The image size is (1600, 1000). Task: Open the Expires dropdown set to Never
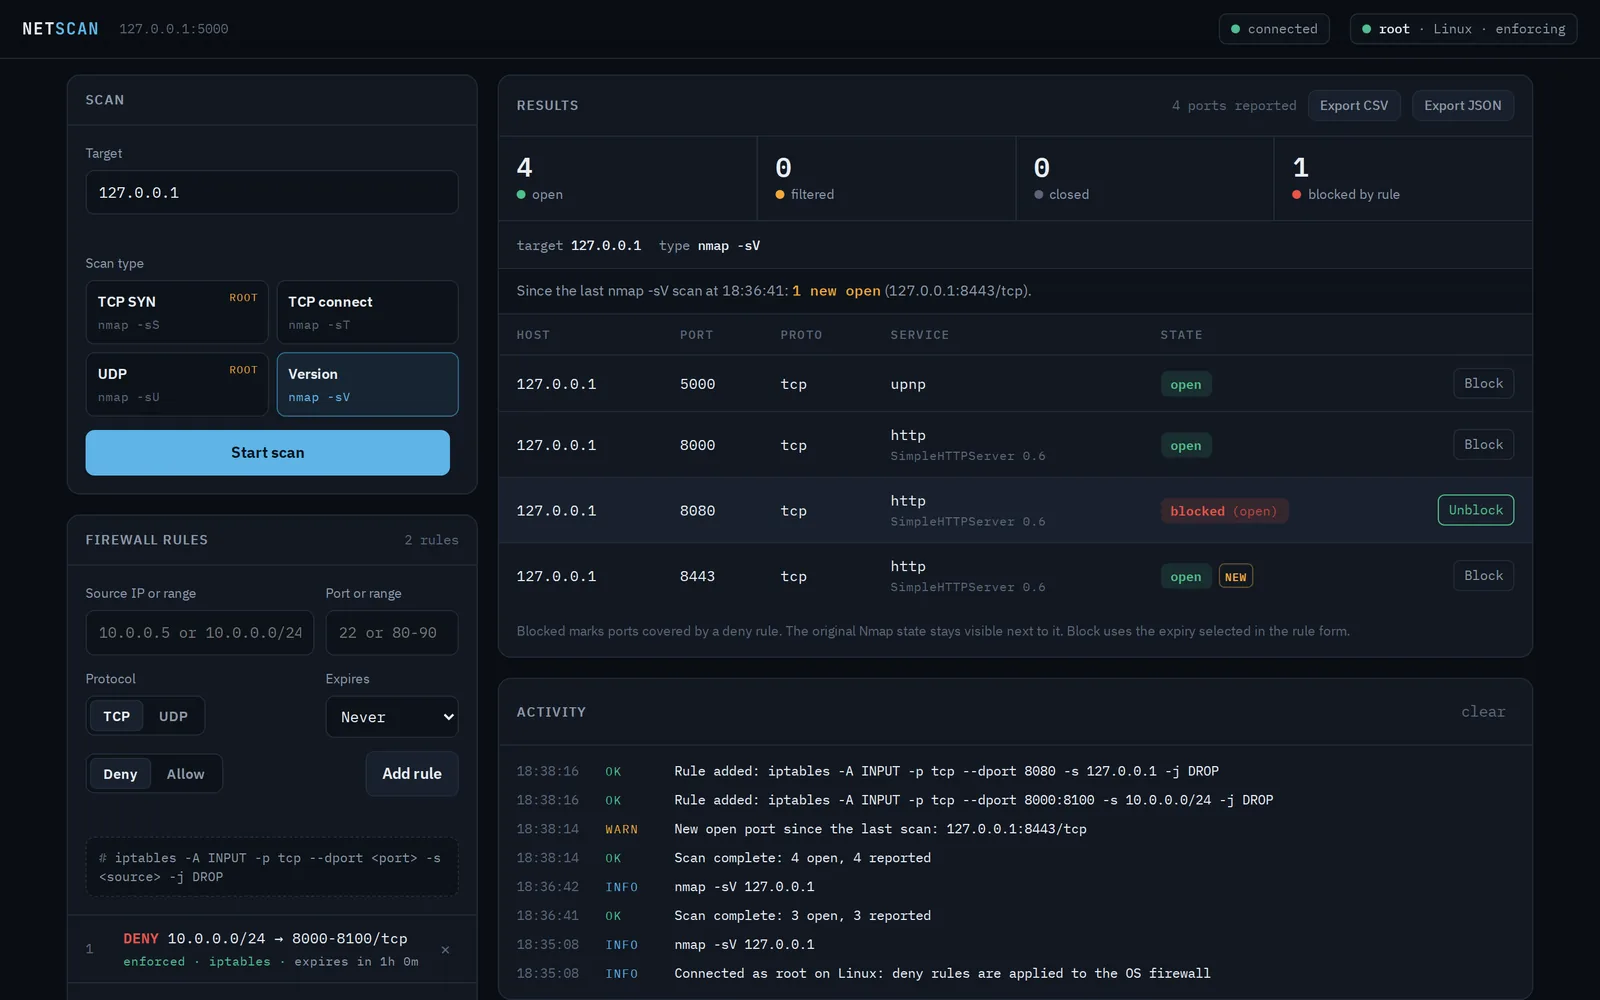392,717
